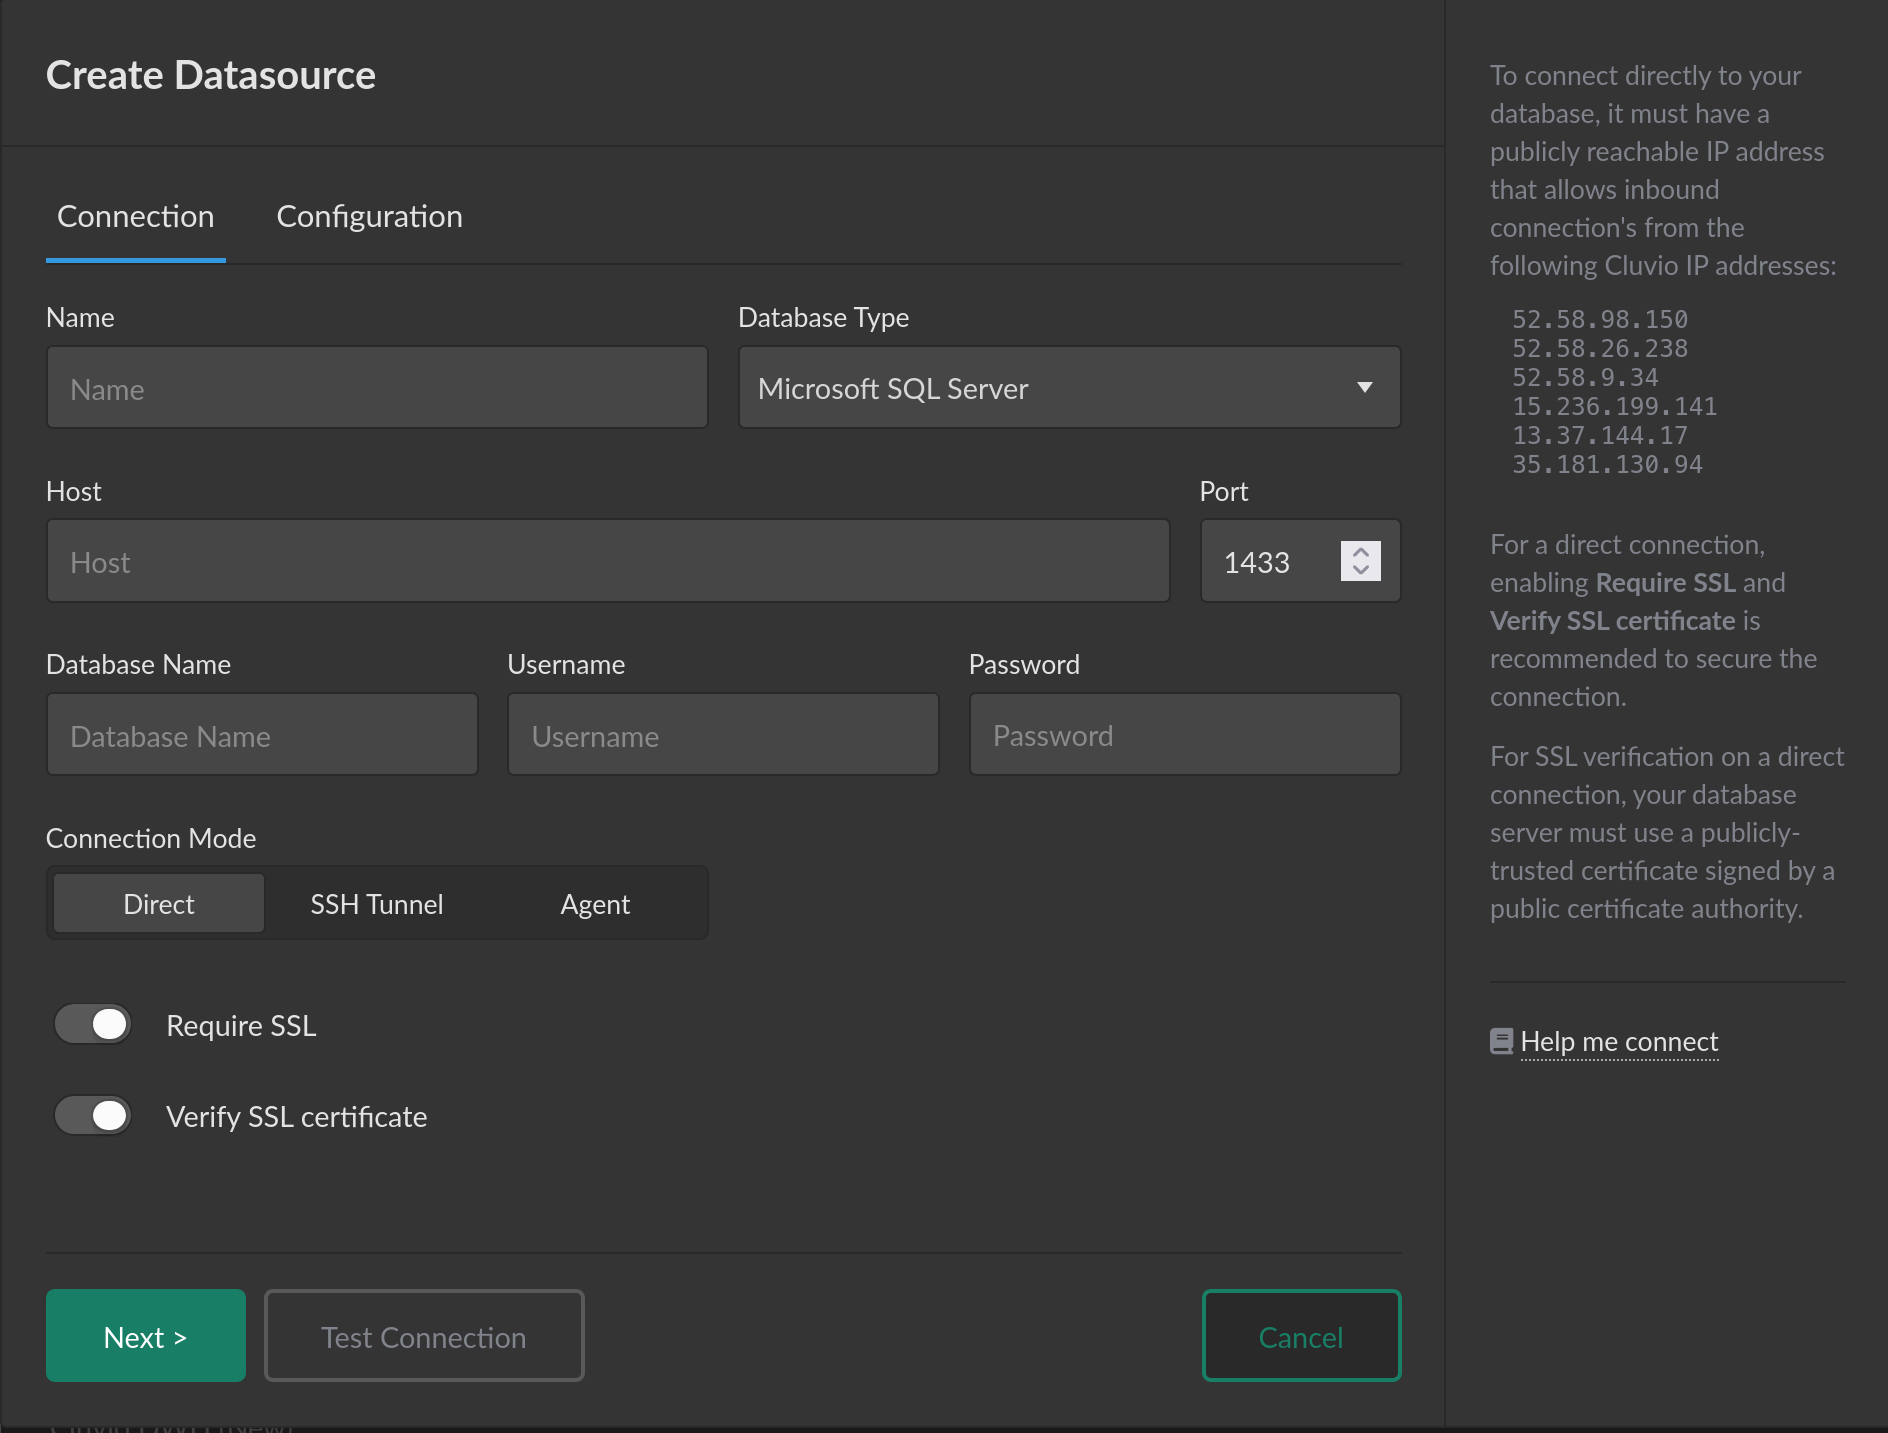Click the Connection Mode label
Viewport: 1888px width, 1433px height.
pyautogui.click(x=151, y=838)
